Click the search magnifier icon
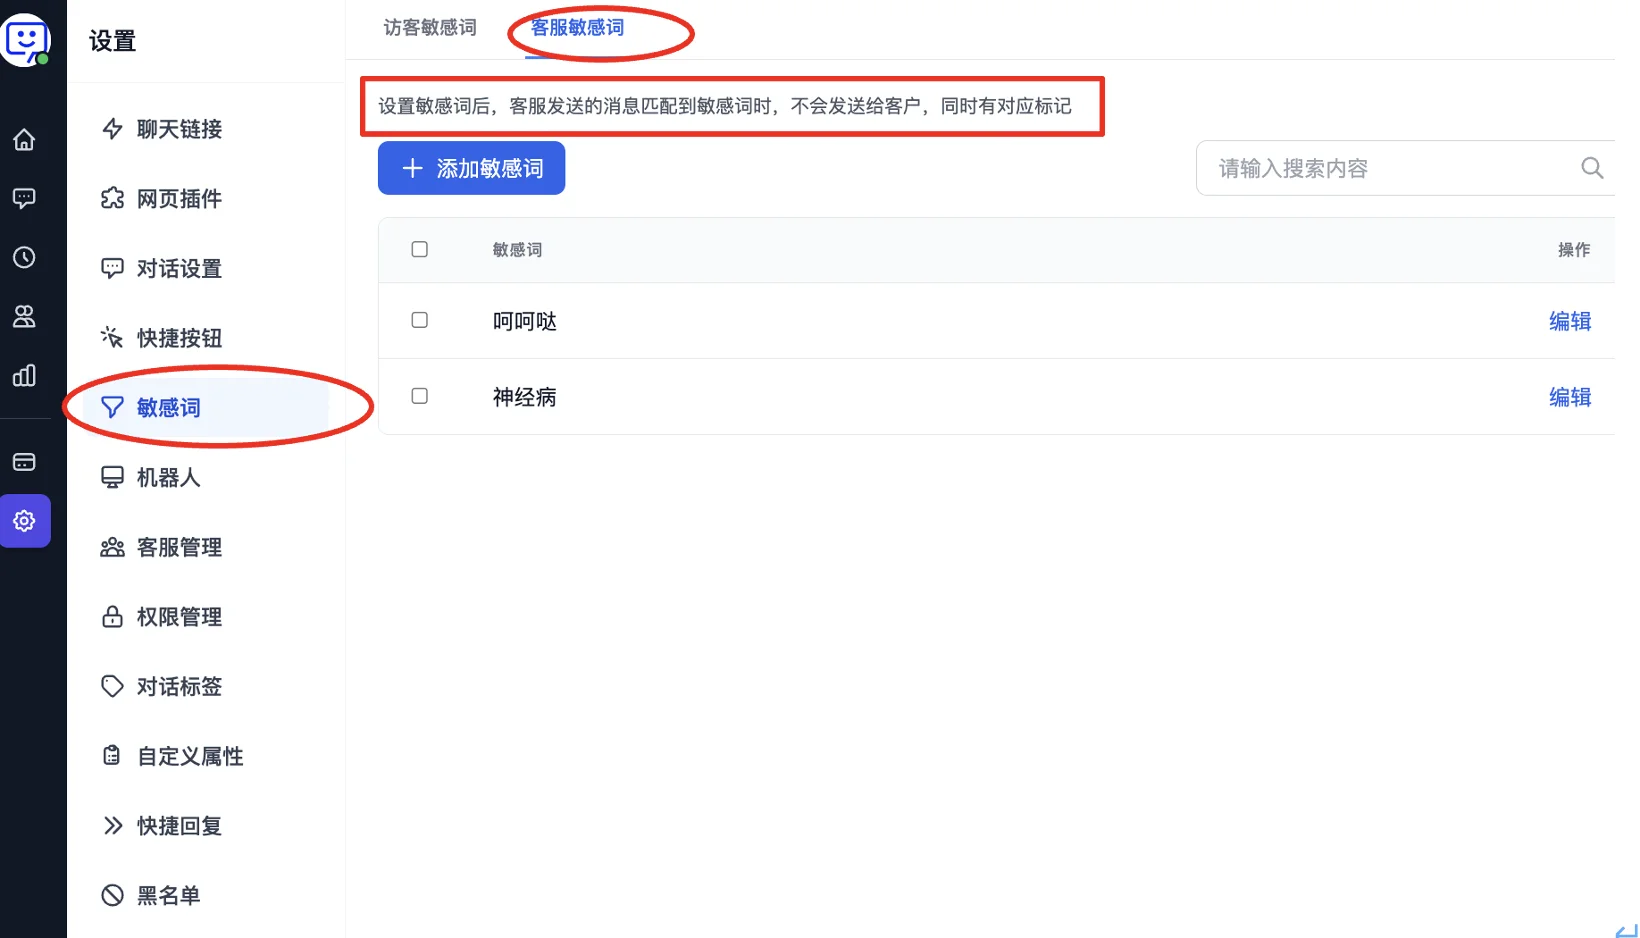The image size is (1640, 938). [1592, 168]
